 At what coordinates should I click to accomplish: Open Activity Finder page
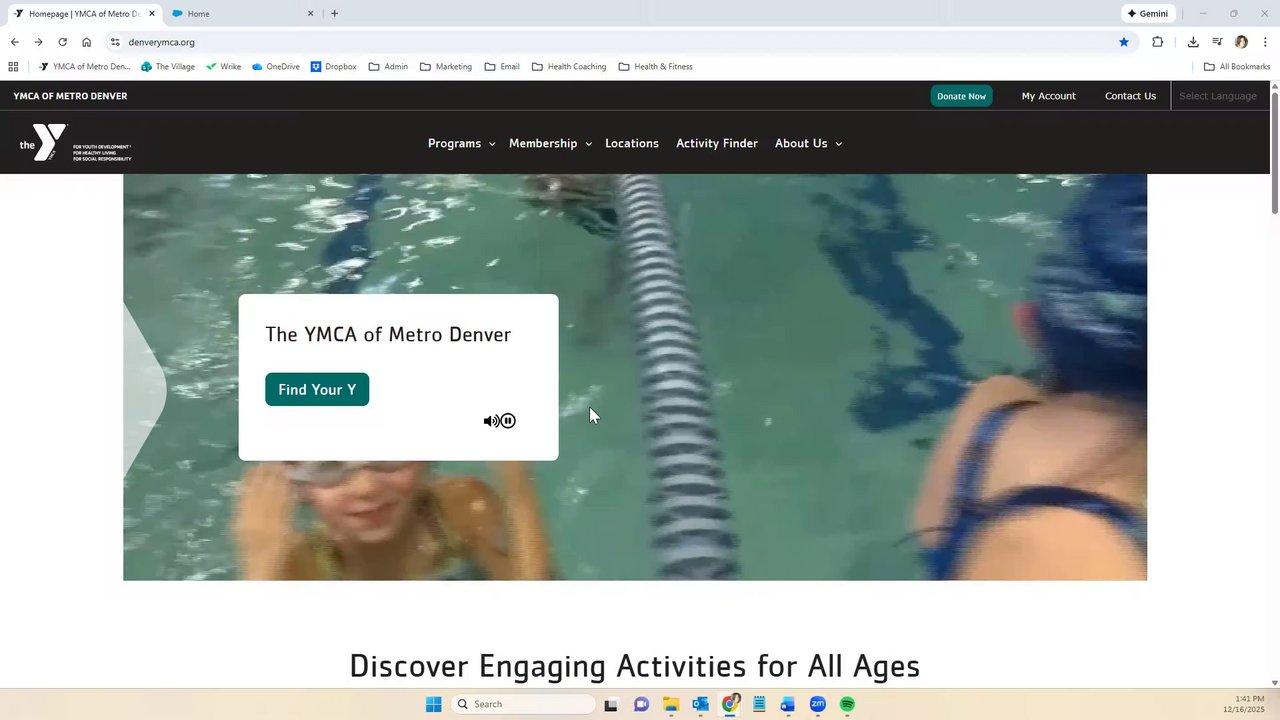pos(717,143)
